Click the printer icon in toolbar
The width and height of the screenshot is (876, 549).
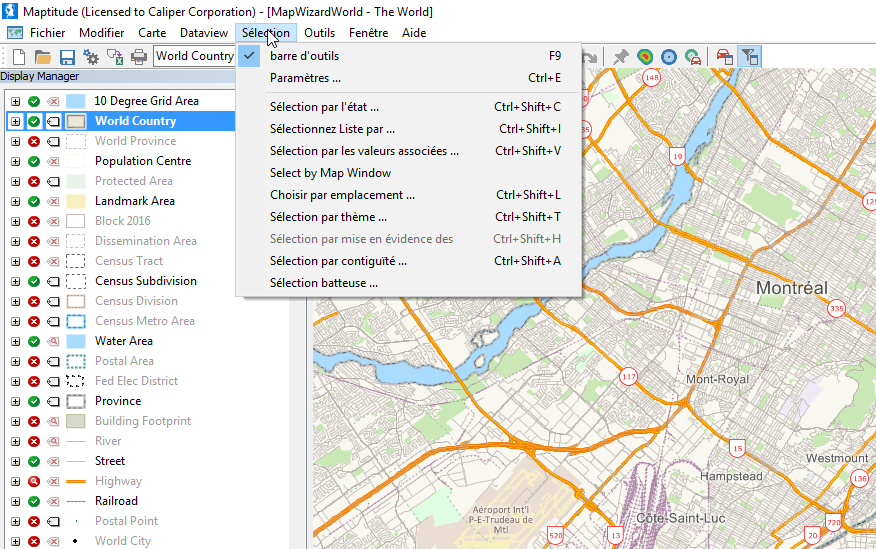click(139, 57)
